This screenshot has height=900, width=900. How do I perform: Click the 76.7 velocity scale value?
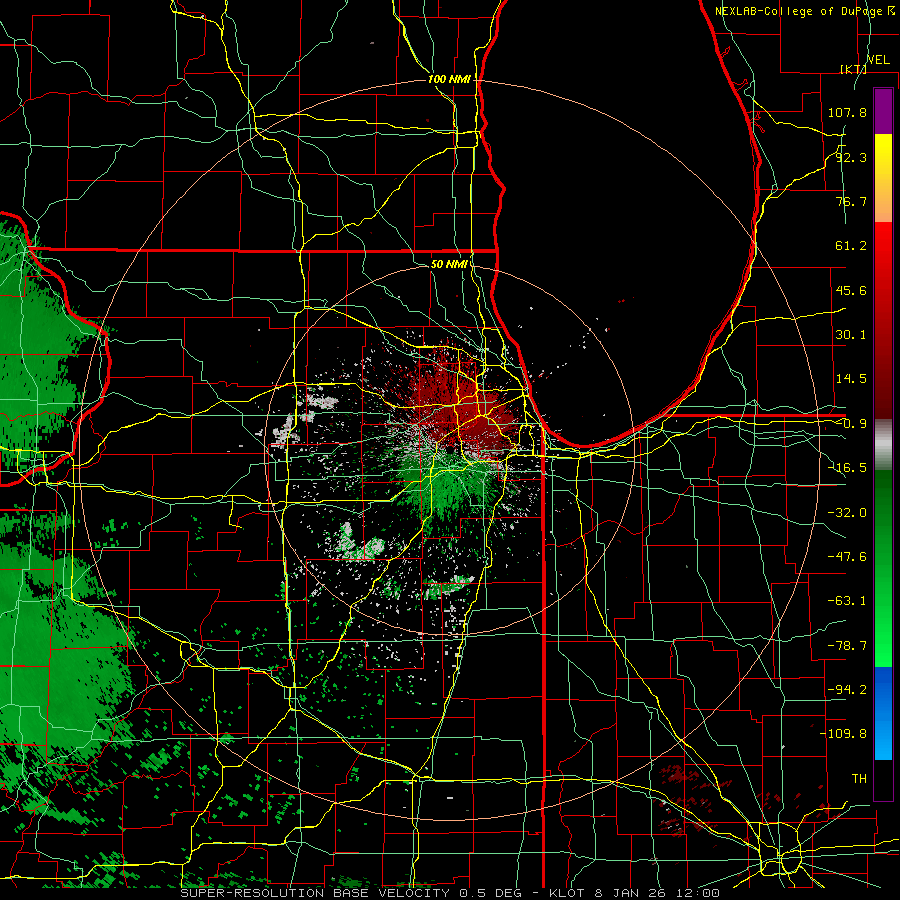tap(851, 201)
